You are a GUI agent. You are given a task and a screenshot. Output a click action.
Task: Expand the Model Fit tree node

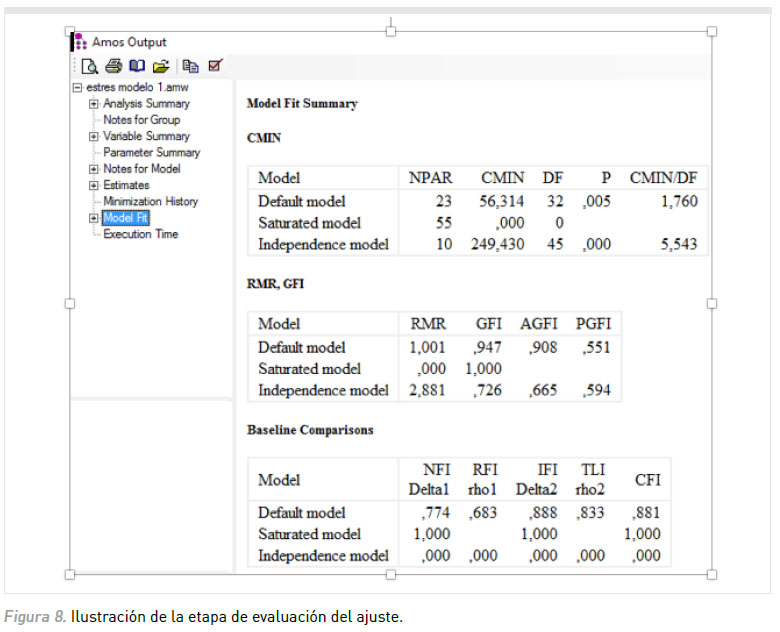[94, 218]
